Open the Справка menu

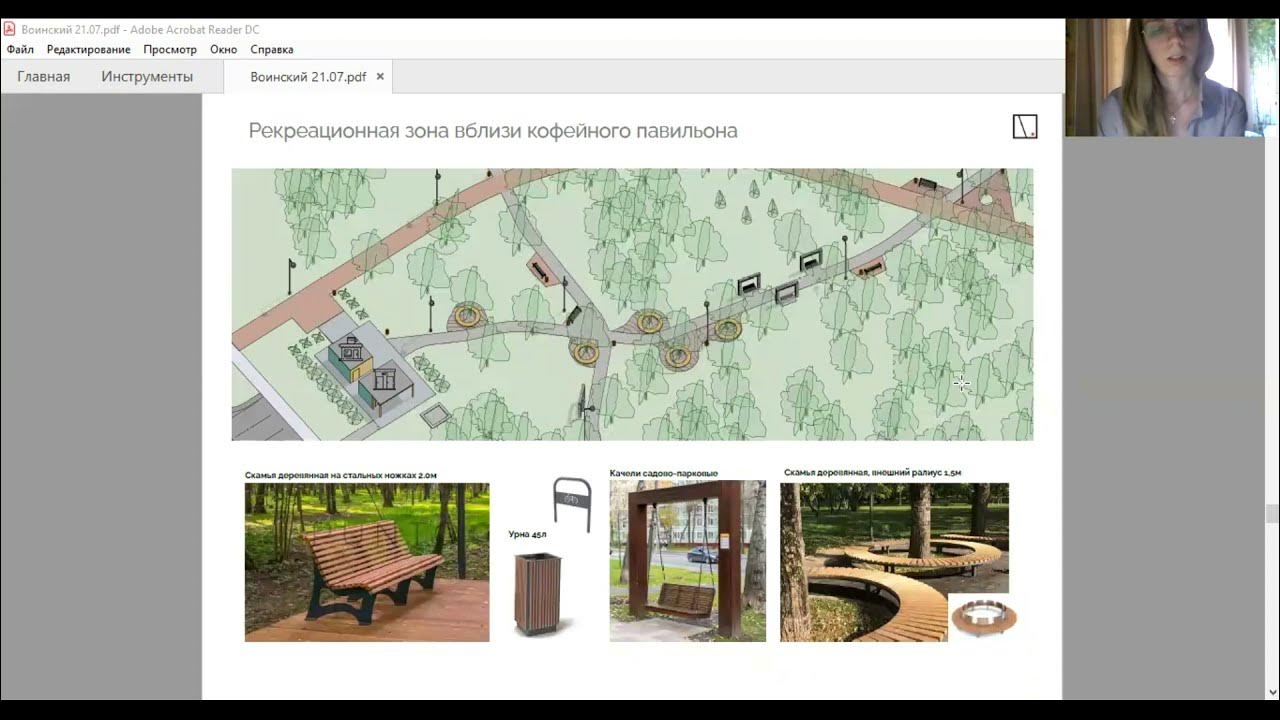click(272, 49)
